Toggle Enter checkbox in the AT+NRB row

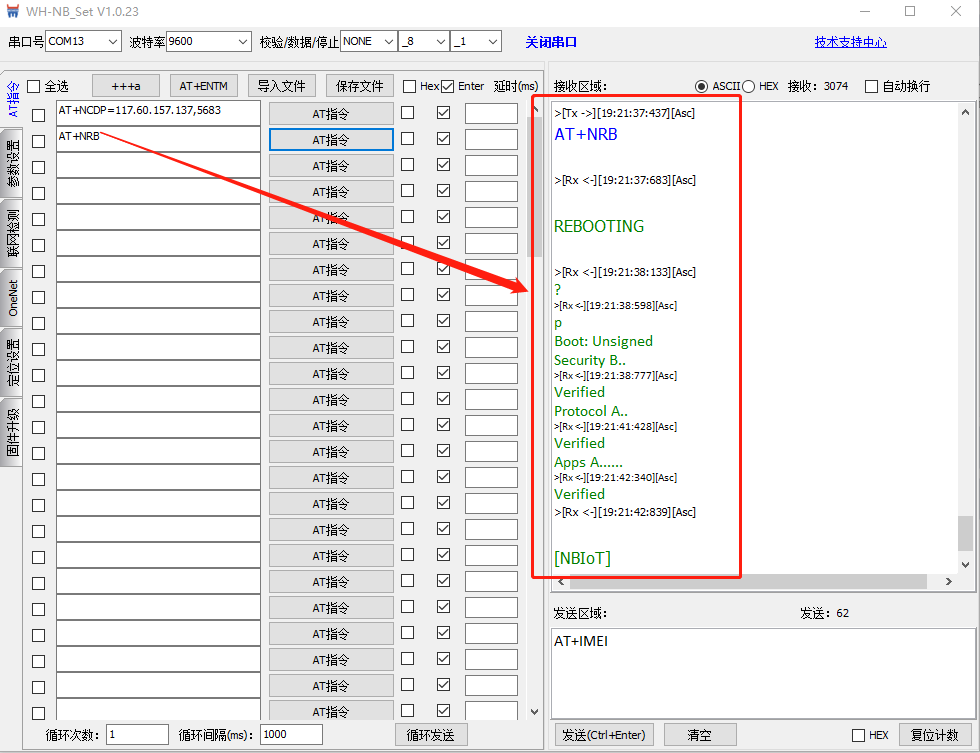pyautogui.click(x=444, y=138)
